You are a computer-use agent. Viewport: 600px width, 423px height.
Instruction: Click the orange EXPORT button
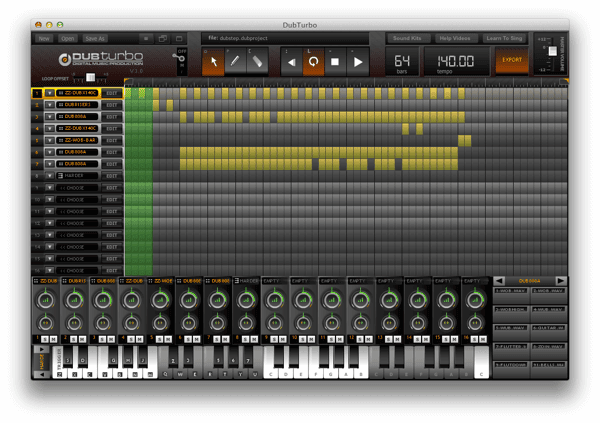(x=511, y=61)
